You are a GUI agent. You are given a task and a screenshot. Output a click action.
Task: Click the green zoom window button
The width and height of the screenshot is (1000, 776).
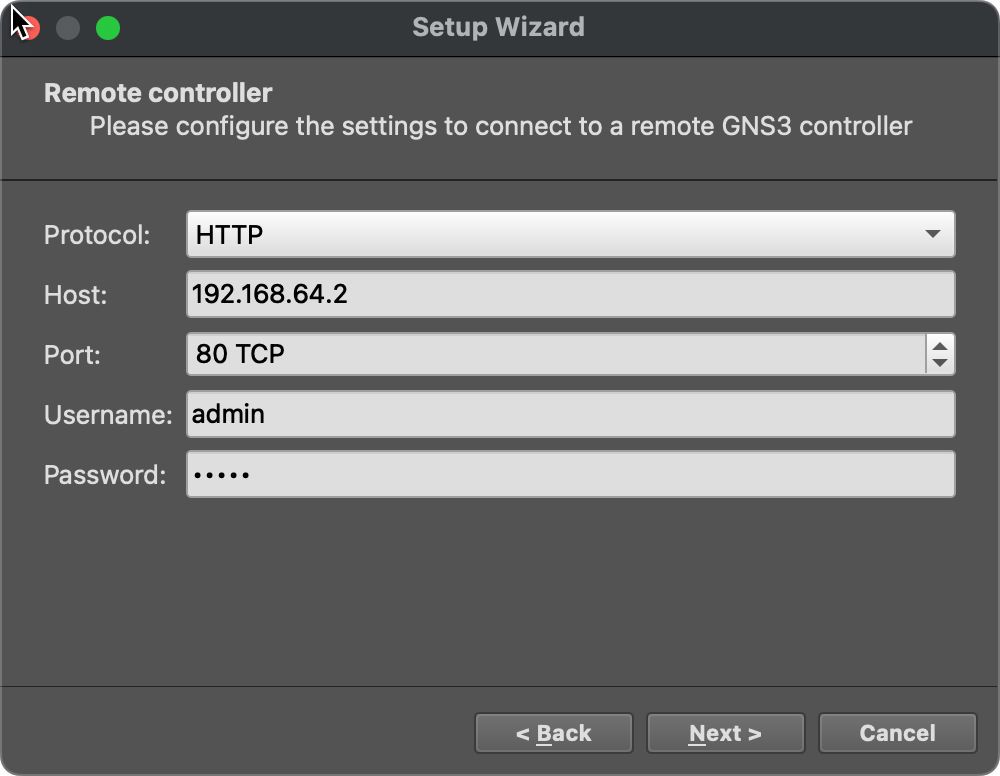[x=108, y=28]
